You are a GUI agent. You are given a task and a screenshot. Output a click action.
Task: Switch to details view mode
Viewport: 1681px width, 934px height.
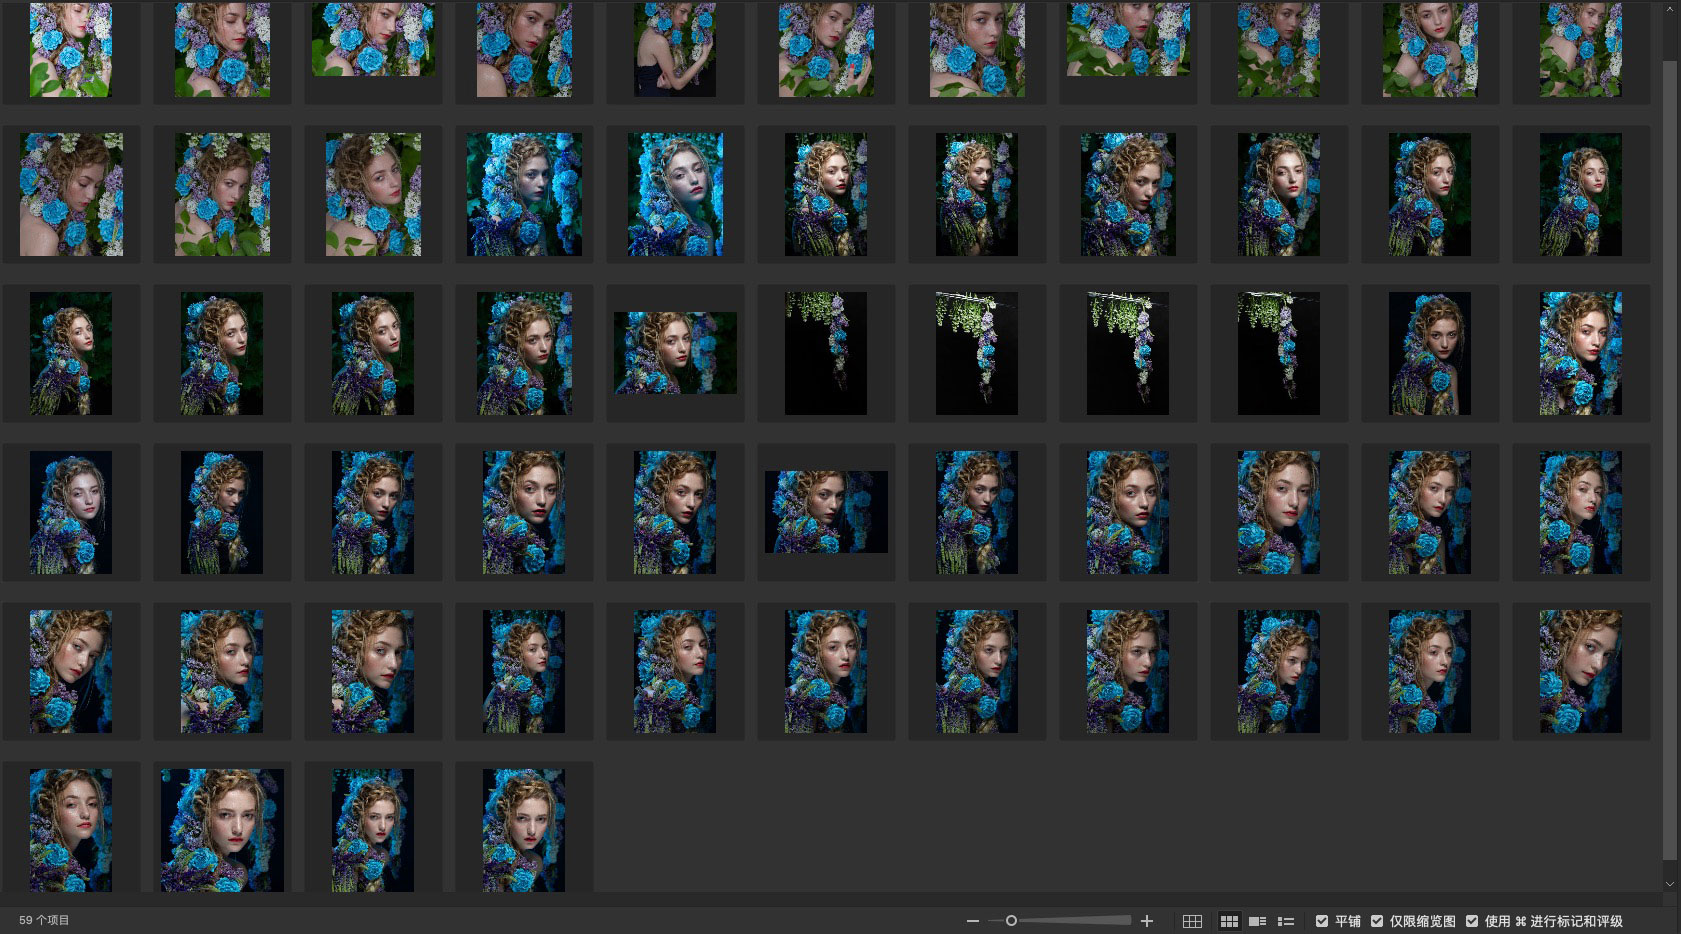pyautogui.click(x=1258, y=921)
